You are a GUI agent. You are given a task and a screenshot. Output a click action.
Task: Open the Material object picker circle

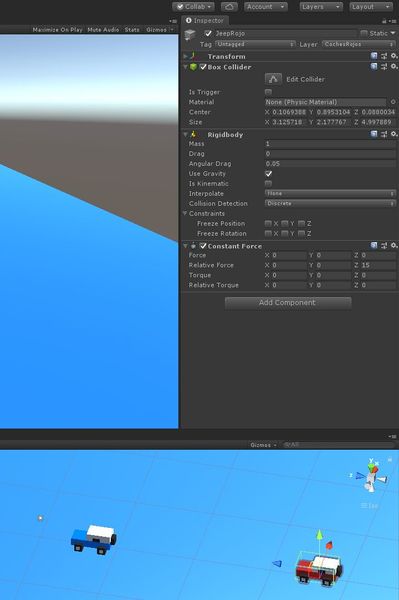click(x=393, y=102)
